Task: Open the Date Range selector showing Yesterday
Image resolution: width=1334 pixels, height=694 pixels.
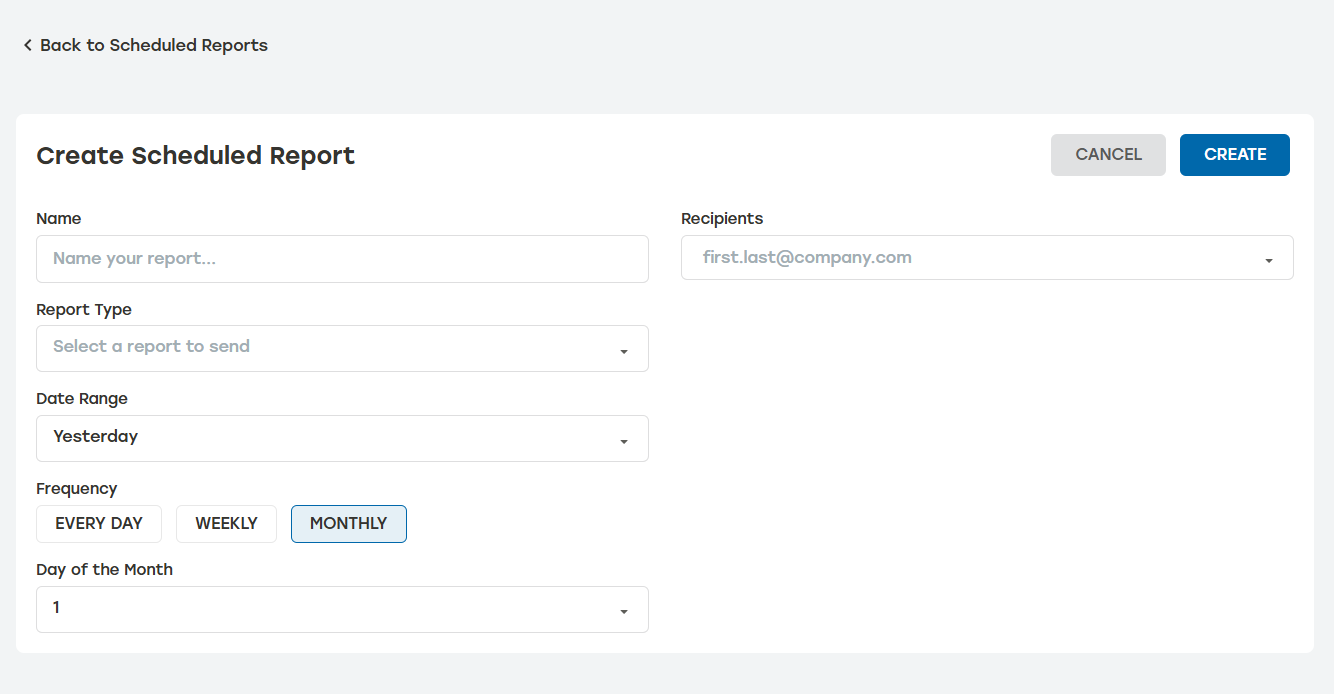Action: [342, 438]
